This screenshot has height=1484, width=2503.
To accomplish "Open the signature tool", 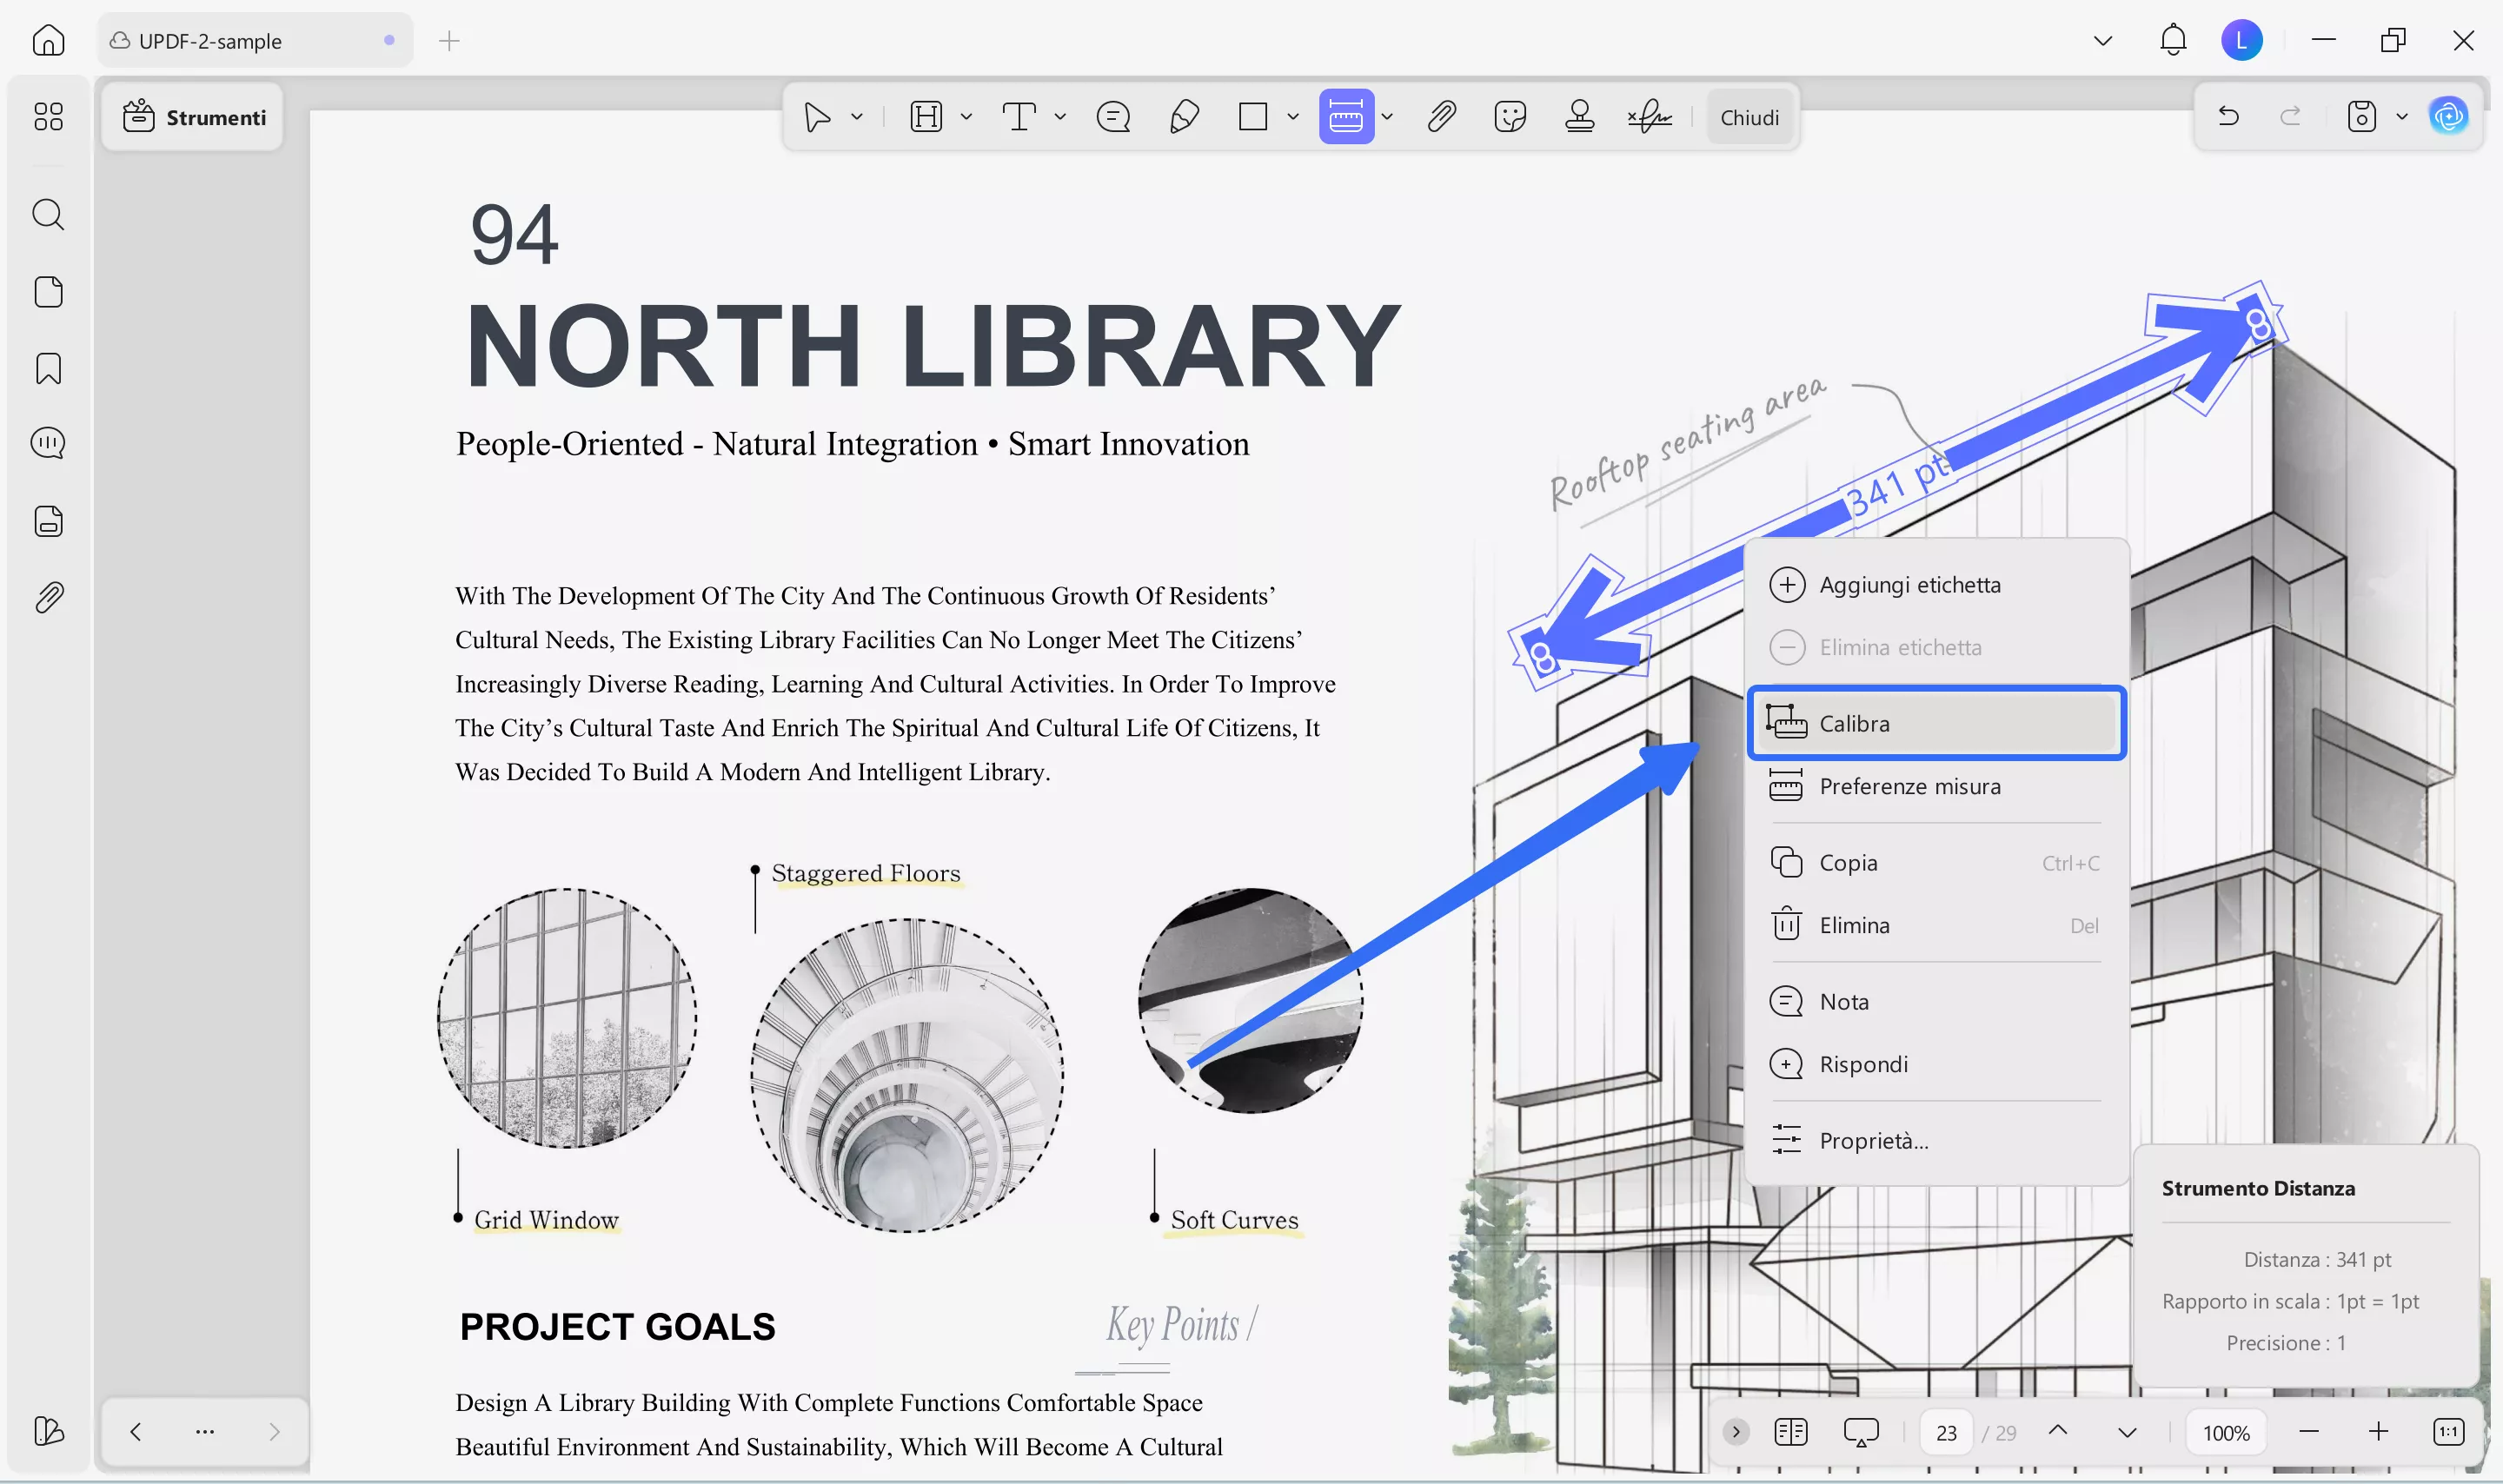I will pyautogui.click(x=1649, y=117).
